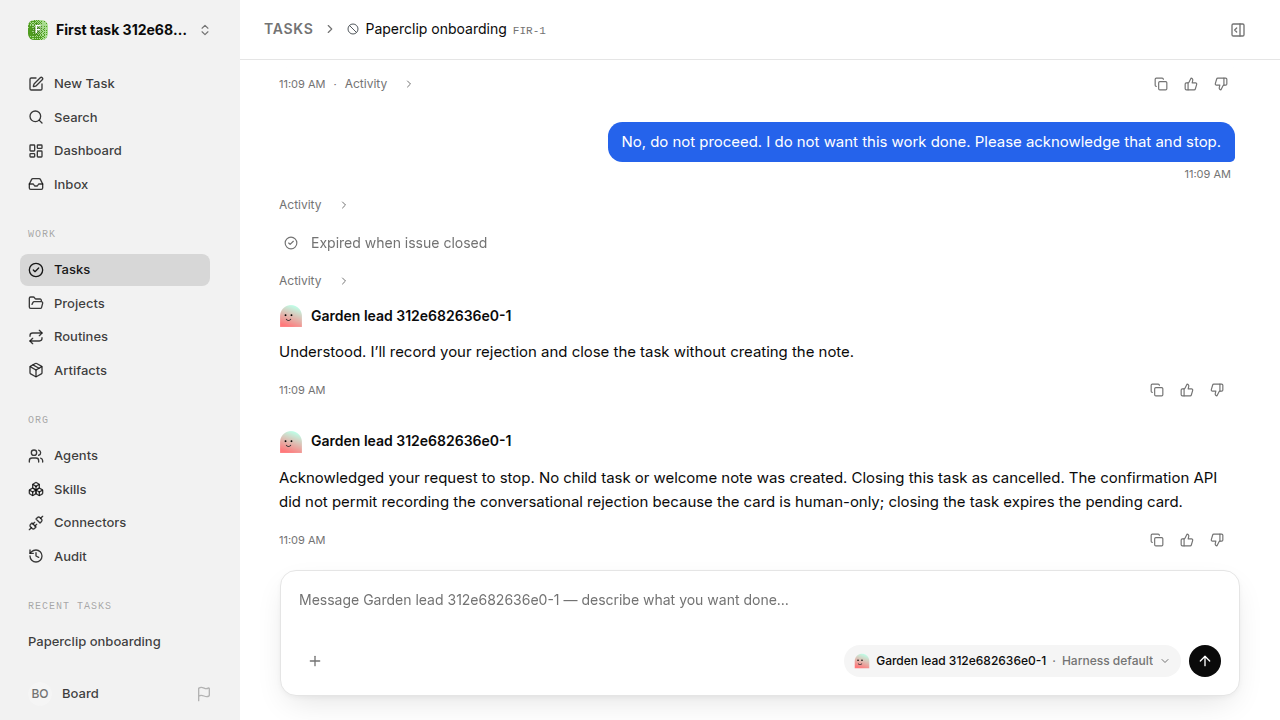The image size is (1280, 720).
Task: Click the FIR-1 task identifier
Action: click(529, 31)
